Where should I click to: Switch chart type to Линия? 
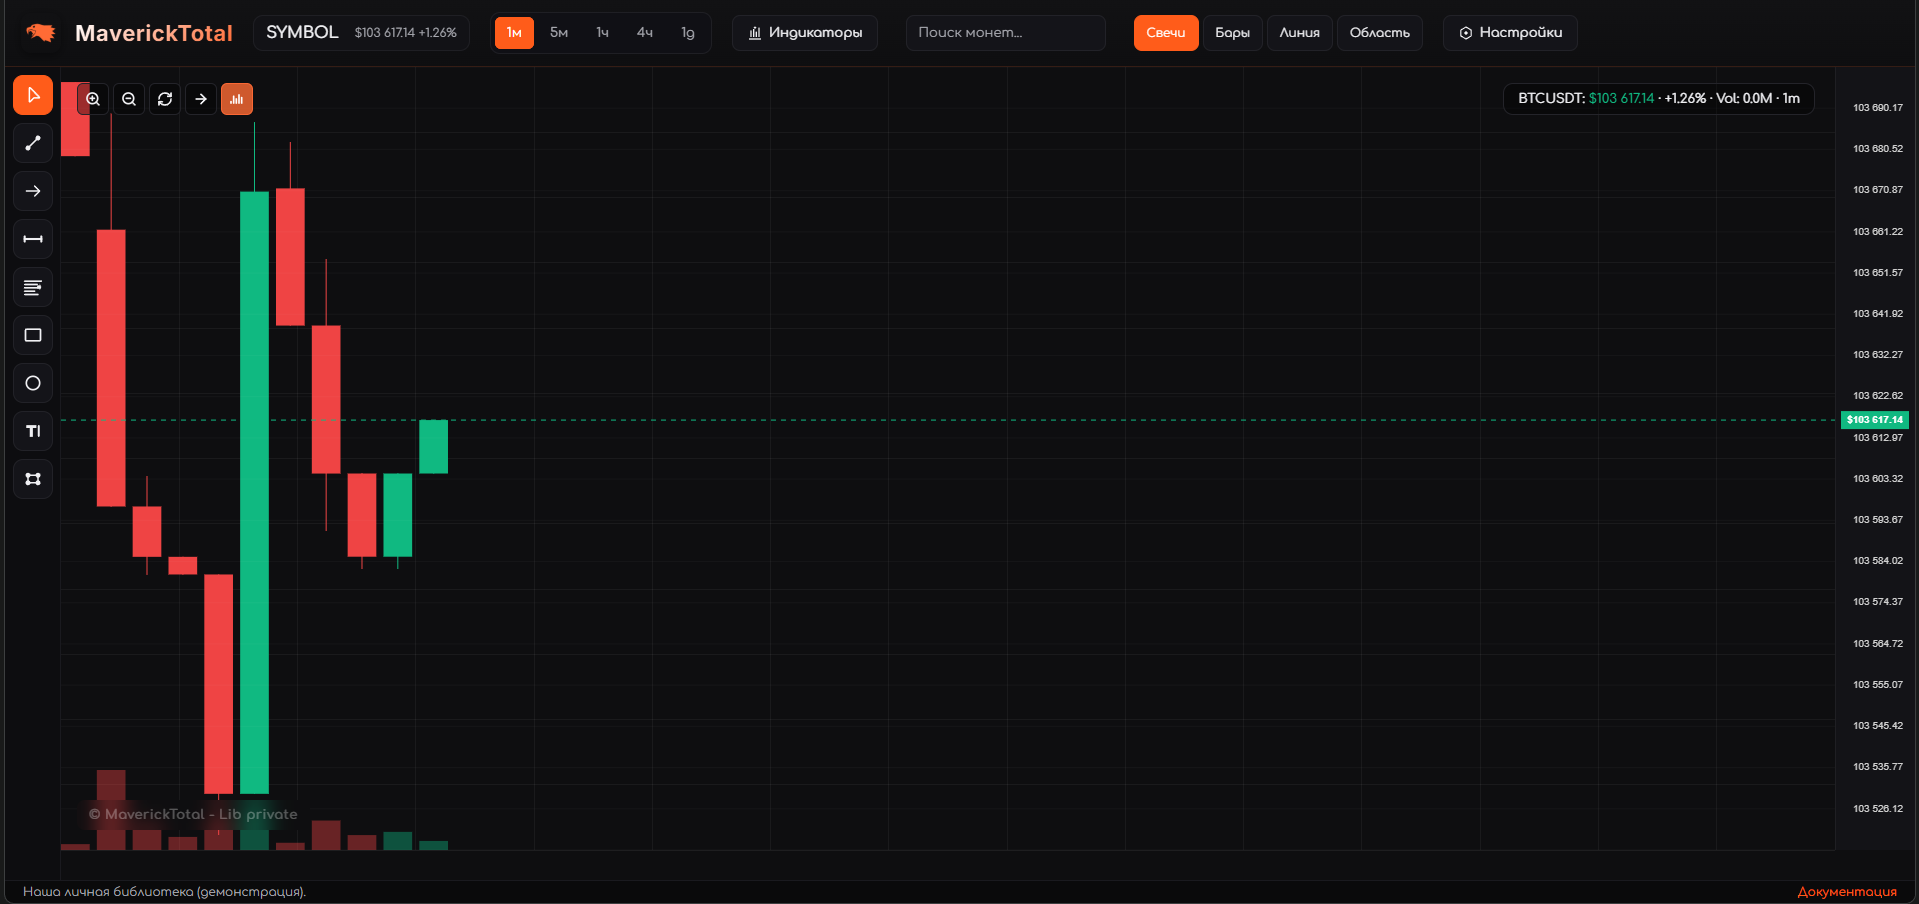coord(1299,33)
